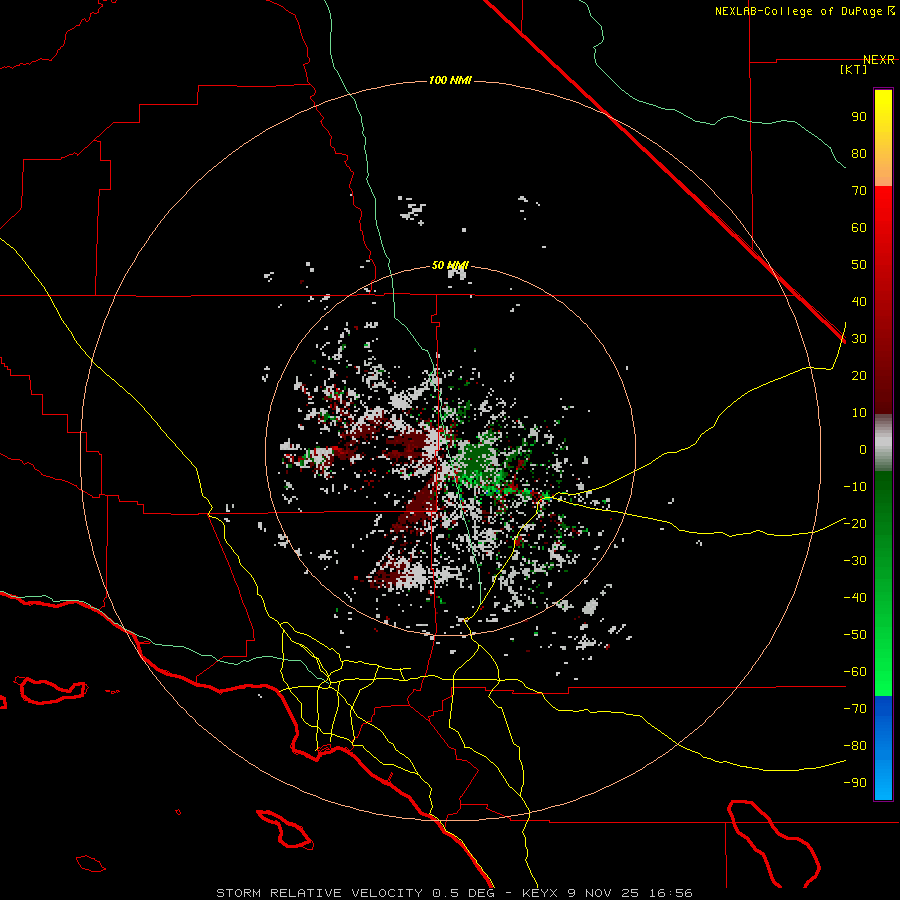The image size is (900, 900).
Task: Select the positive 10 value on velocity scale
Action: point(859,413)
